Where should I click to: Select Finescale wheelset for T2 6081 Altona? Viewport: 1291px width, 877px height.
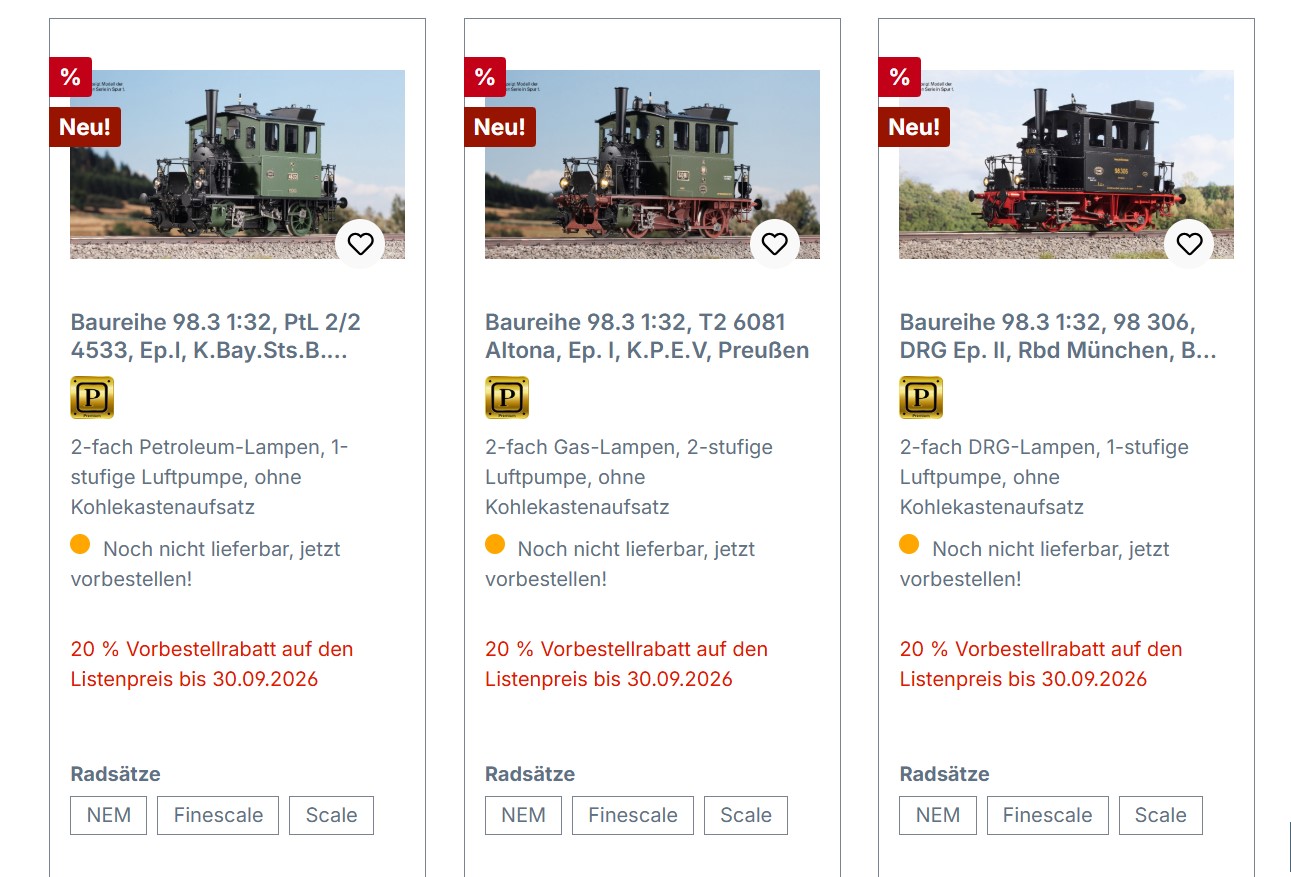point(633,815)
